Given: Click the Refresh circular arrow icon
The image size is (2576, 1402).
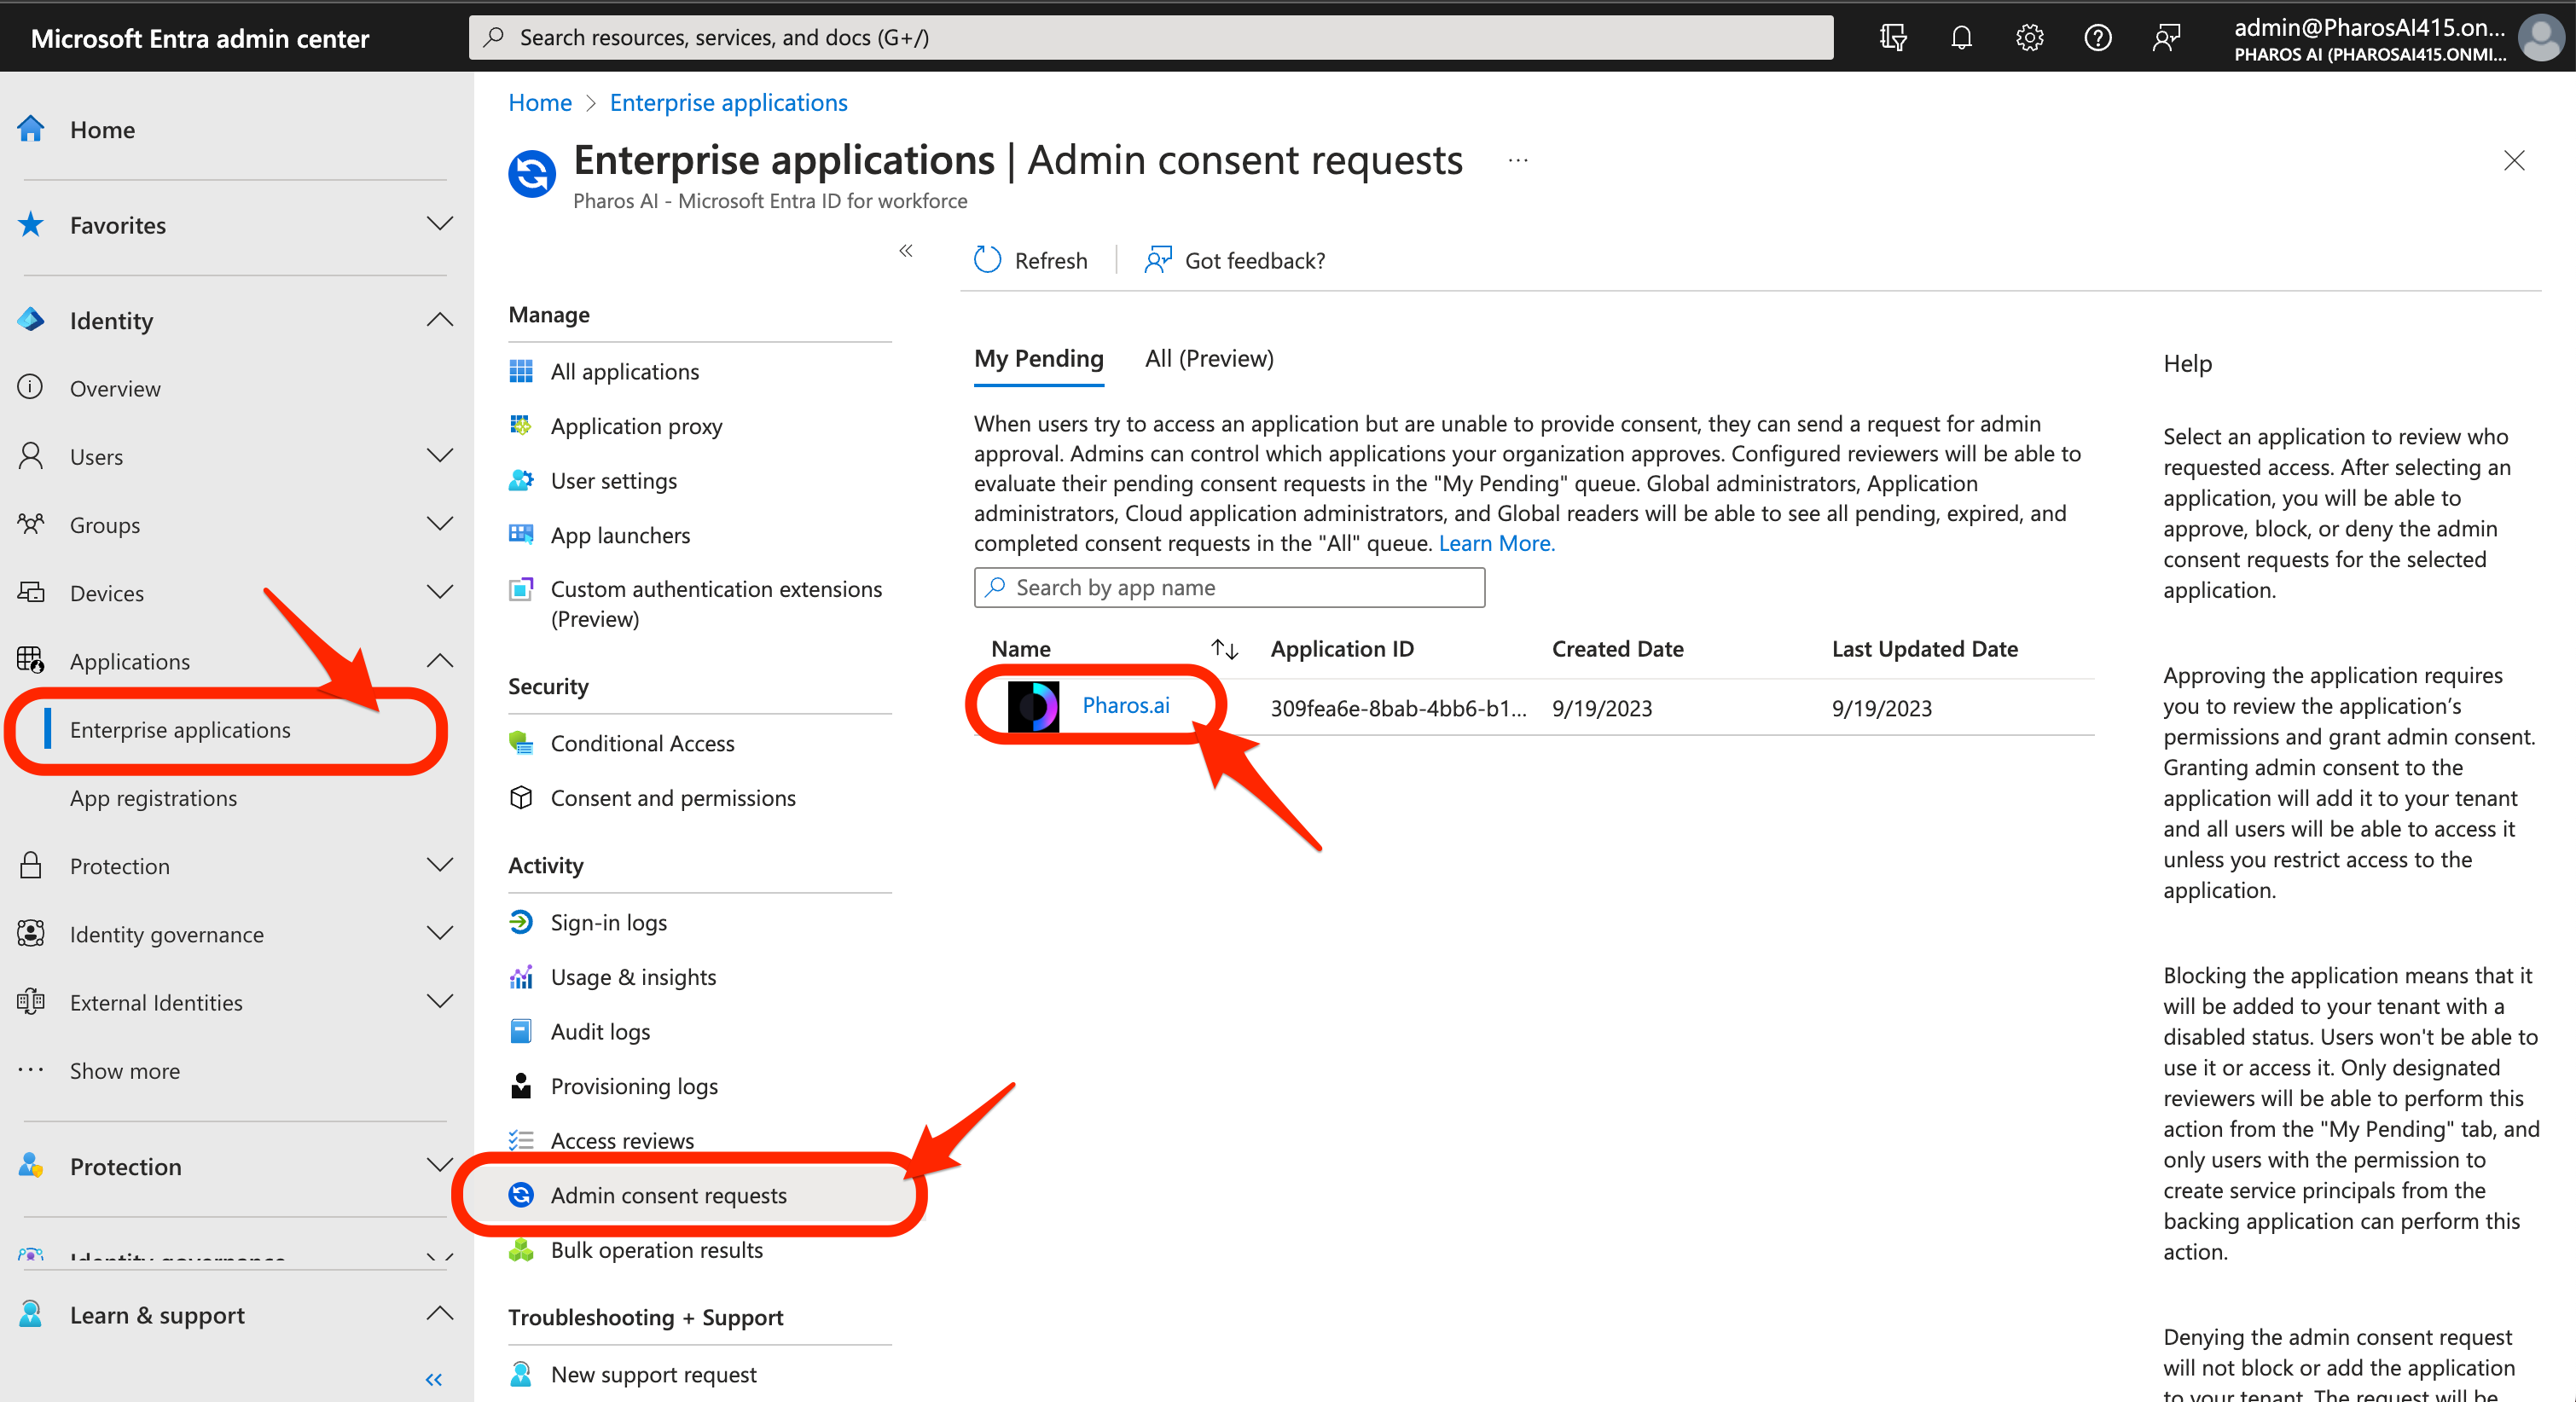Looking at the screenshot, I should point(987,260).
